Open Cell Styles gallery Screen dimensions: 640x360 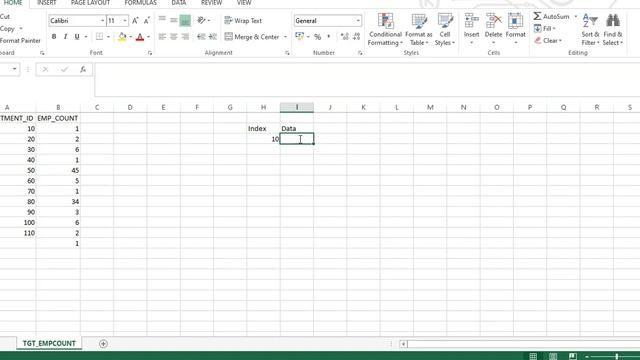click(444, 29)
